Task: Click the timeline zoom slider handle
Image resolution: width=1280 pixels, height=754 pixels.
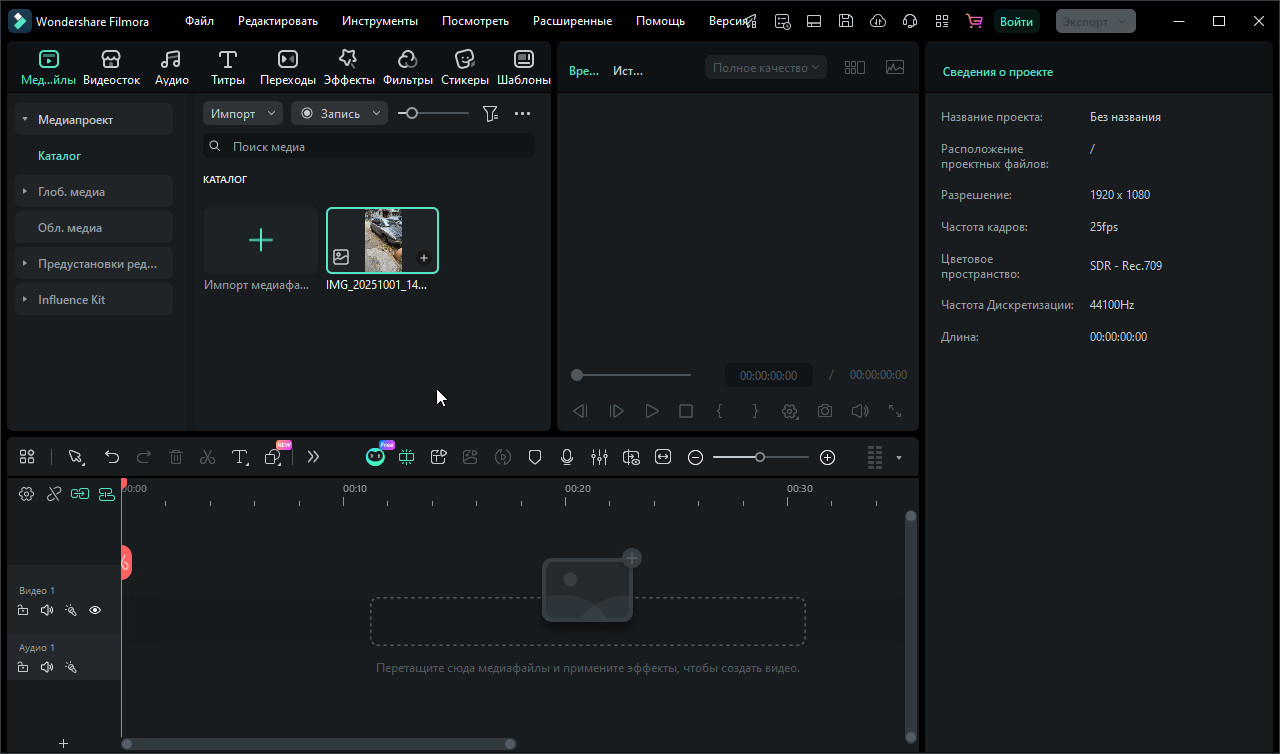Action: 760,457
